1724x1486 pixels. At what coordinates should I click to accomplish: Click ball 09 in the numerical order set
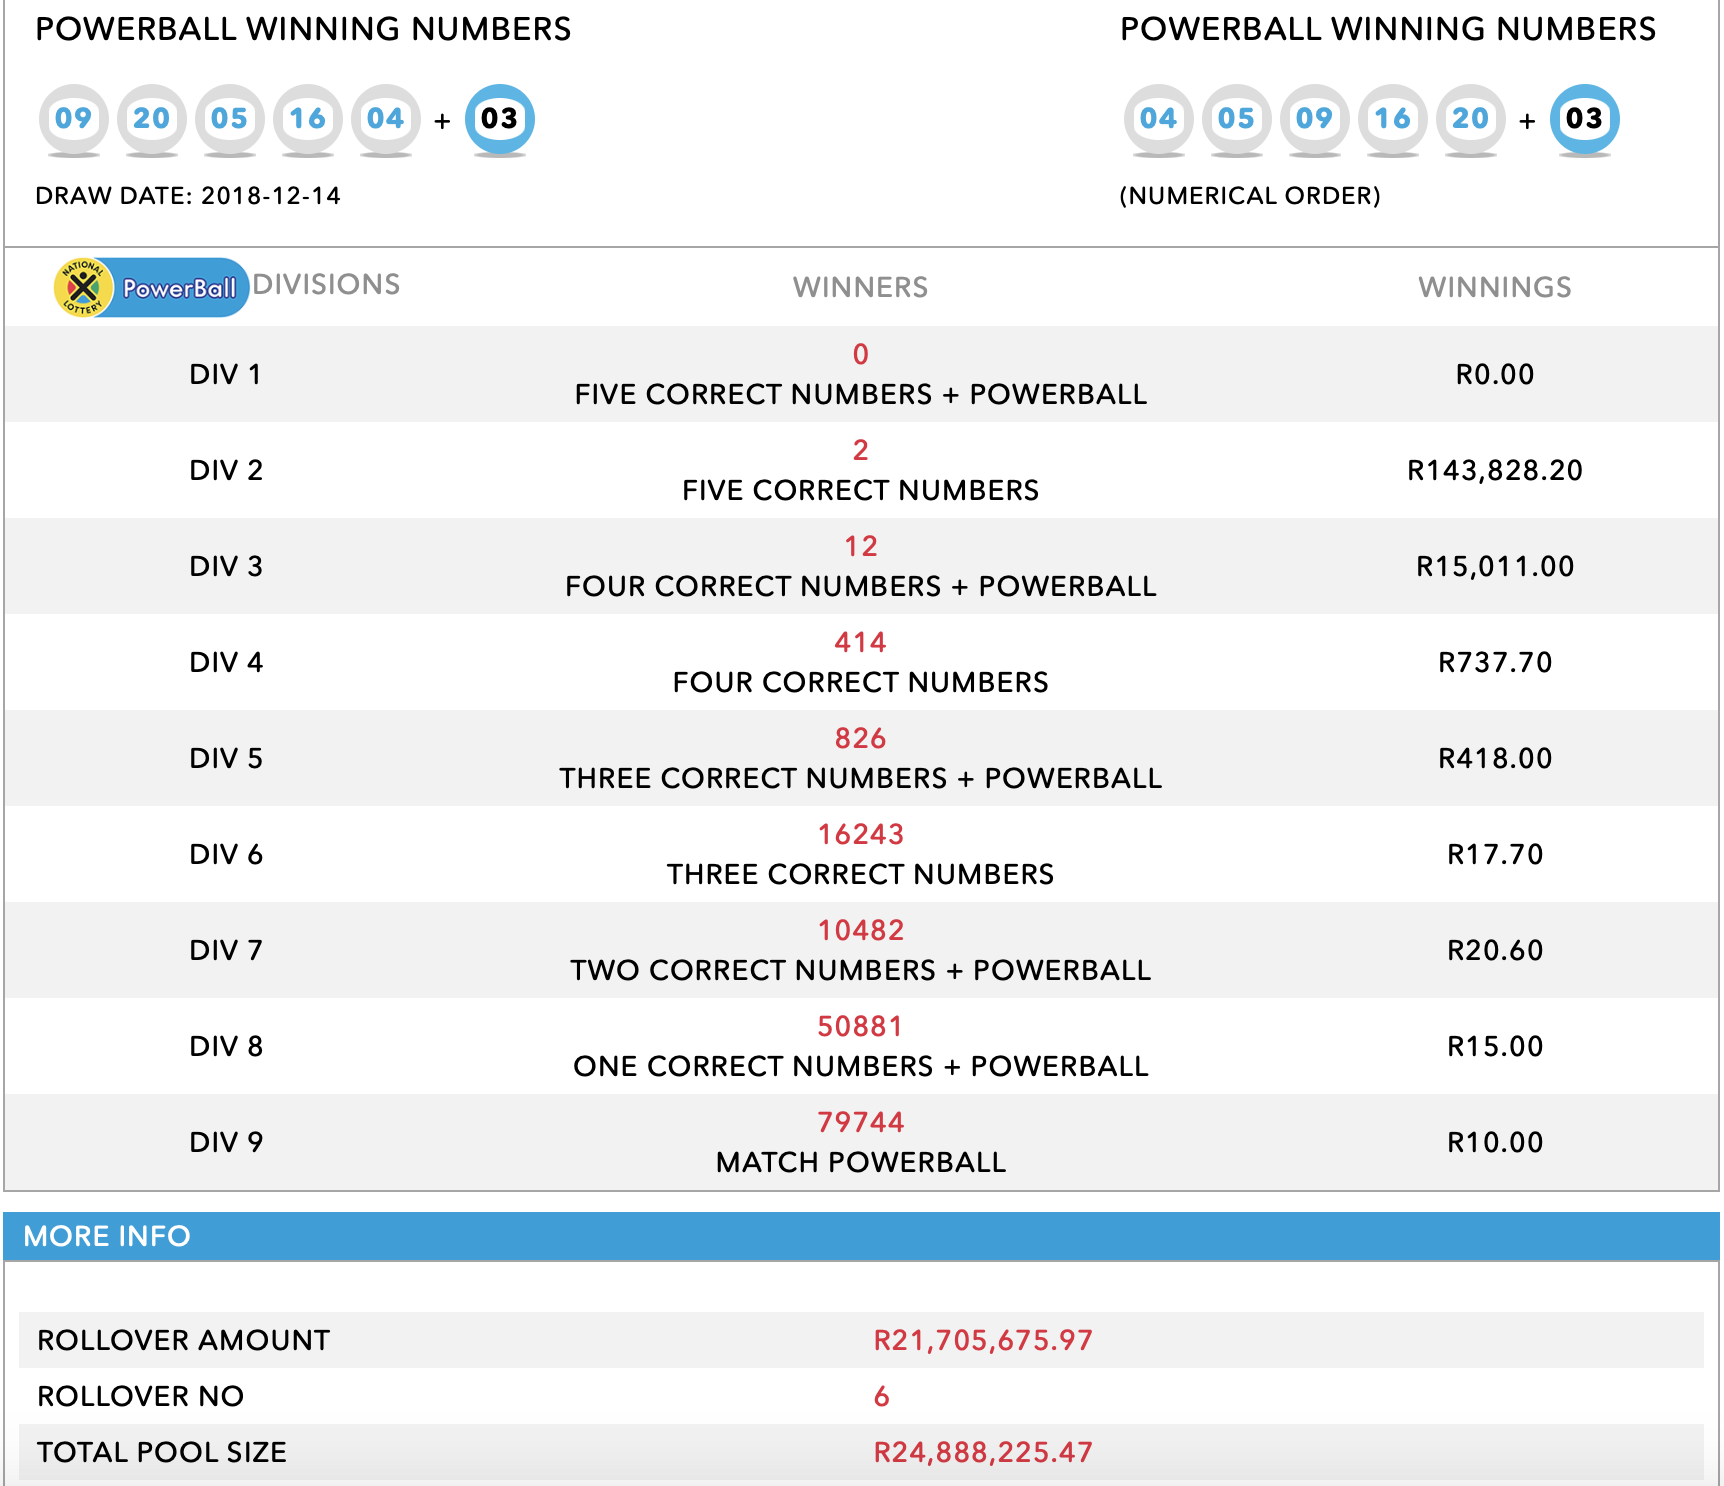pos(1314,119)
